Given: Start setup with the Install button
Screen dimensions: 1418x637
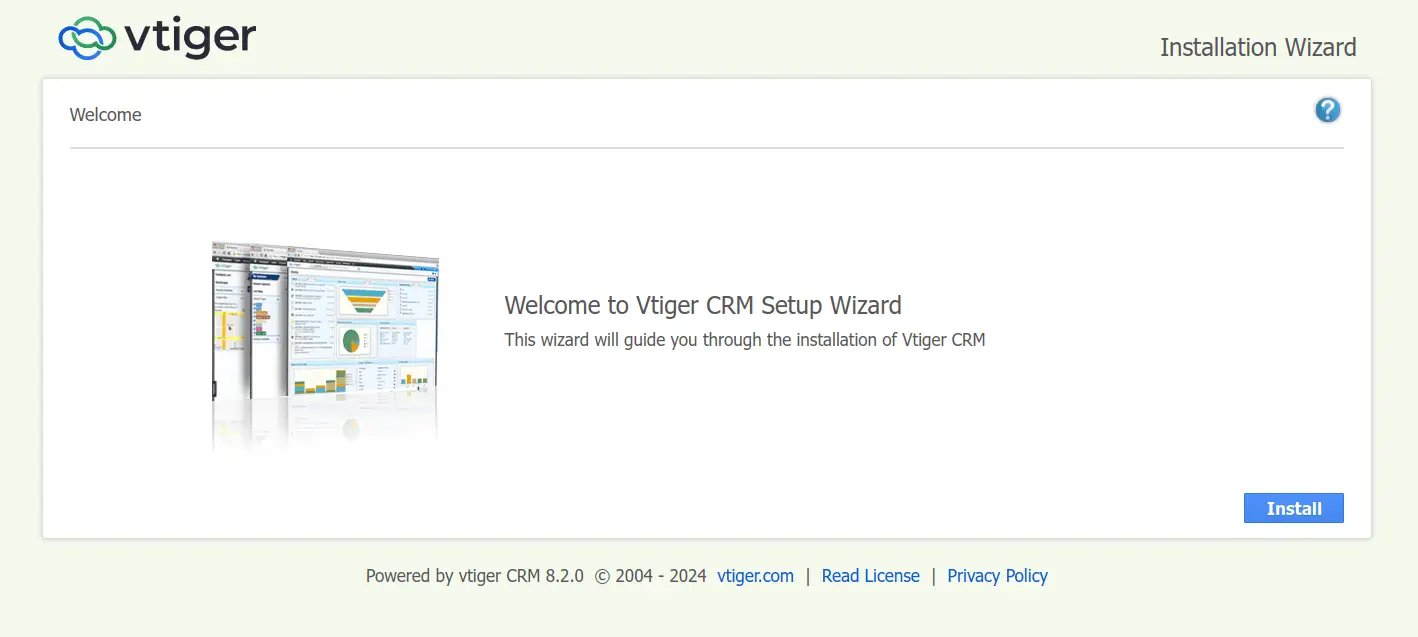Looking at the screenshot, I should click(x=1293, y=508).
